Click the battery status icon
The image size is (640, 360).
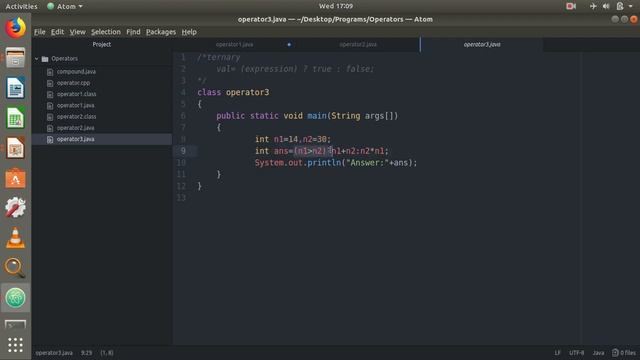620,6
